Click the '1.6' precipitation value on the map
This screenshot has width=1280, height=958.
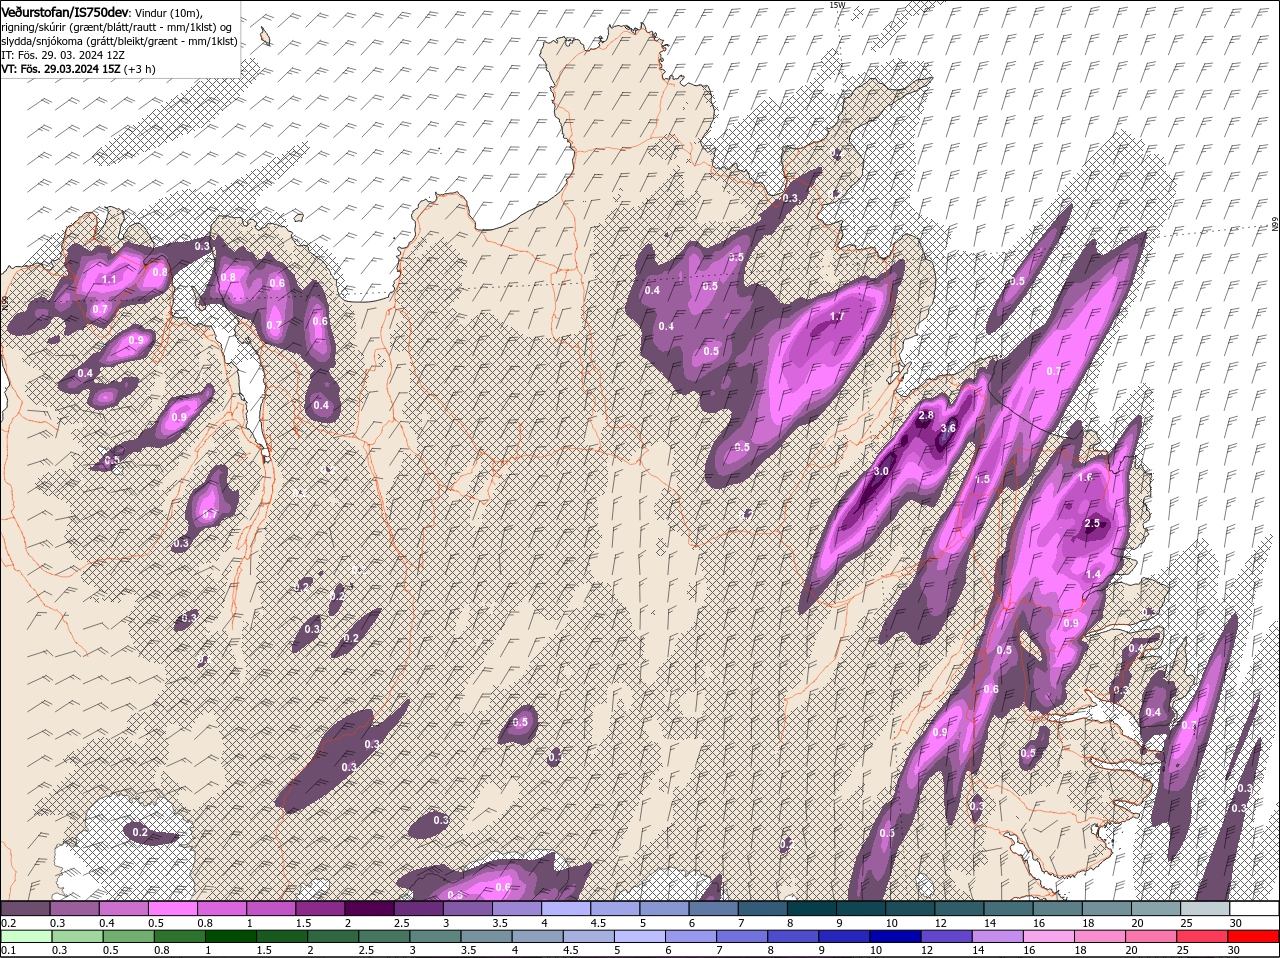[x=1086, y=478]
